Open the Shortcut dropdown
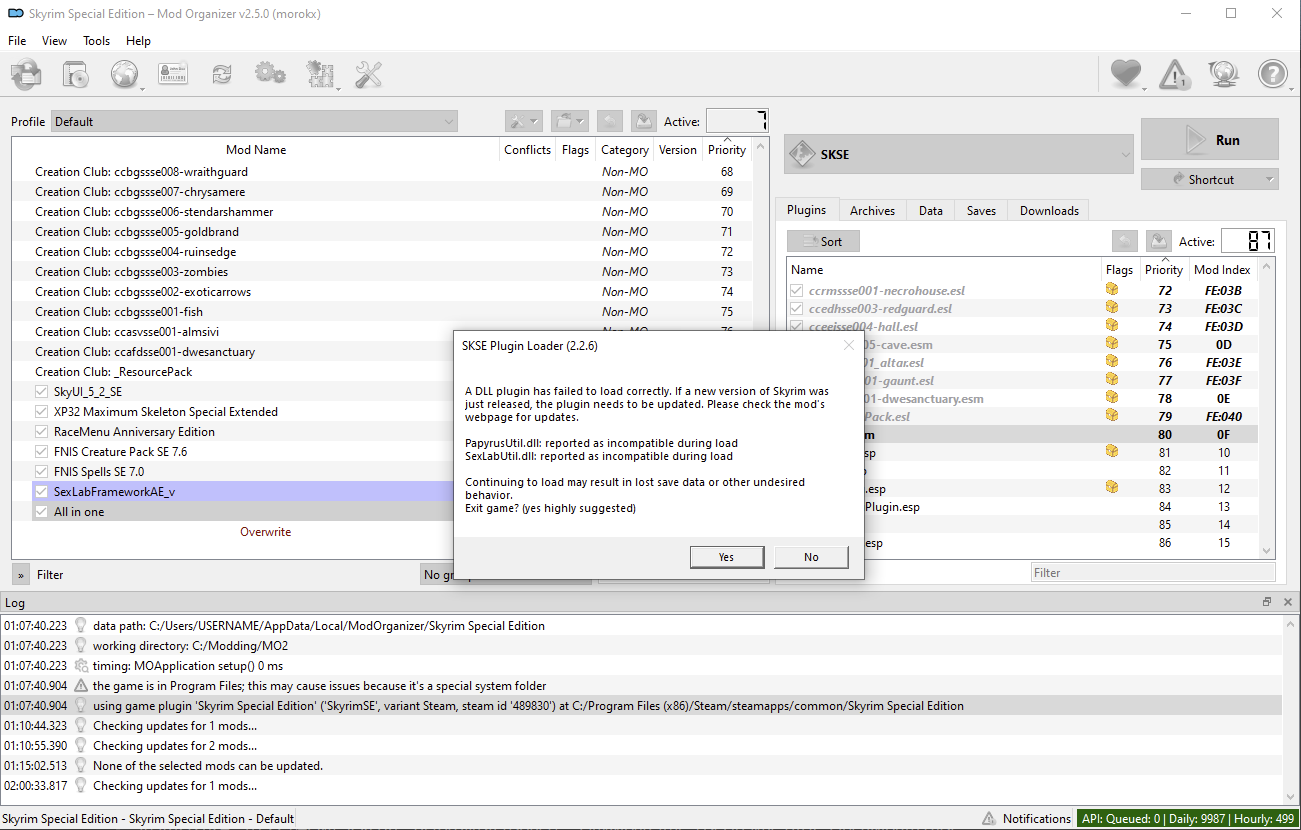The image size is (1301, 830). pyautogui.click(x=1210, y=180)
